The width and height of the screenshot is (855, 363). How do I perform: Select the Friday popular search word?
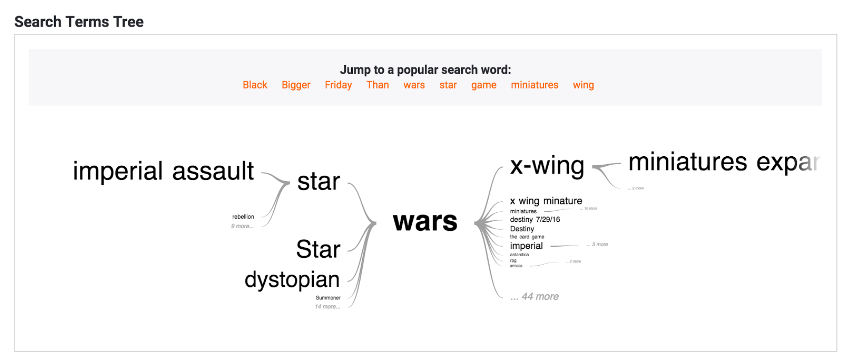tap(338, 85)
